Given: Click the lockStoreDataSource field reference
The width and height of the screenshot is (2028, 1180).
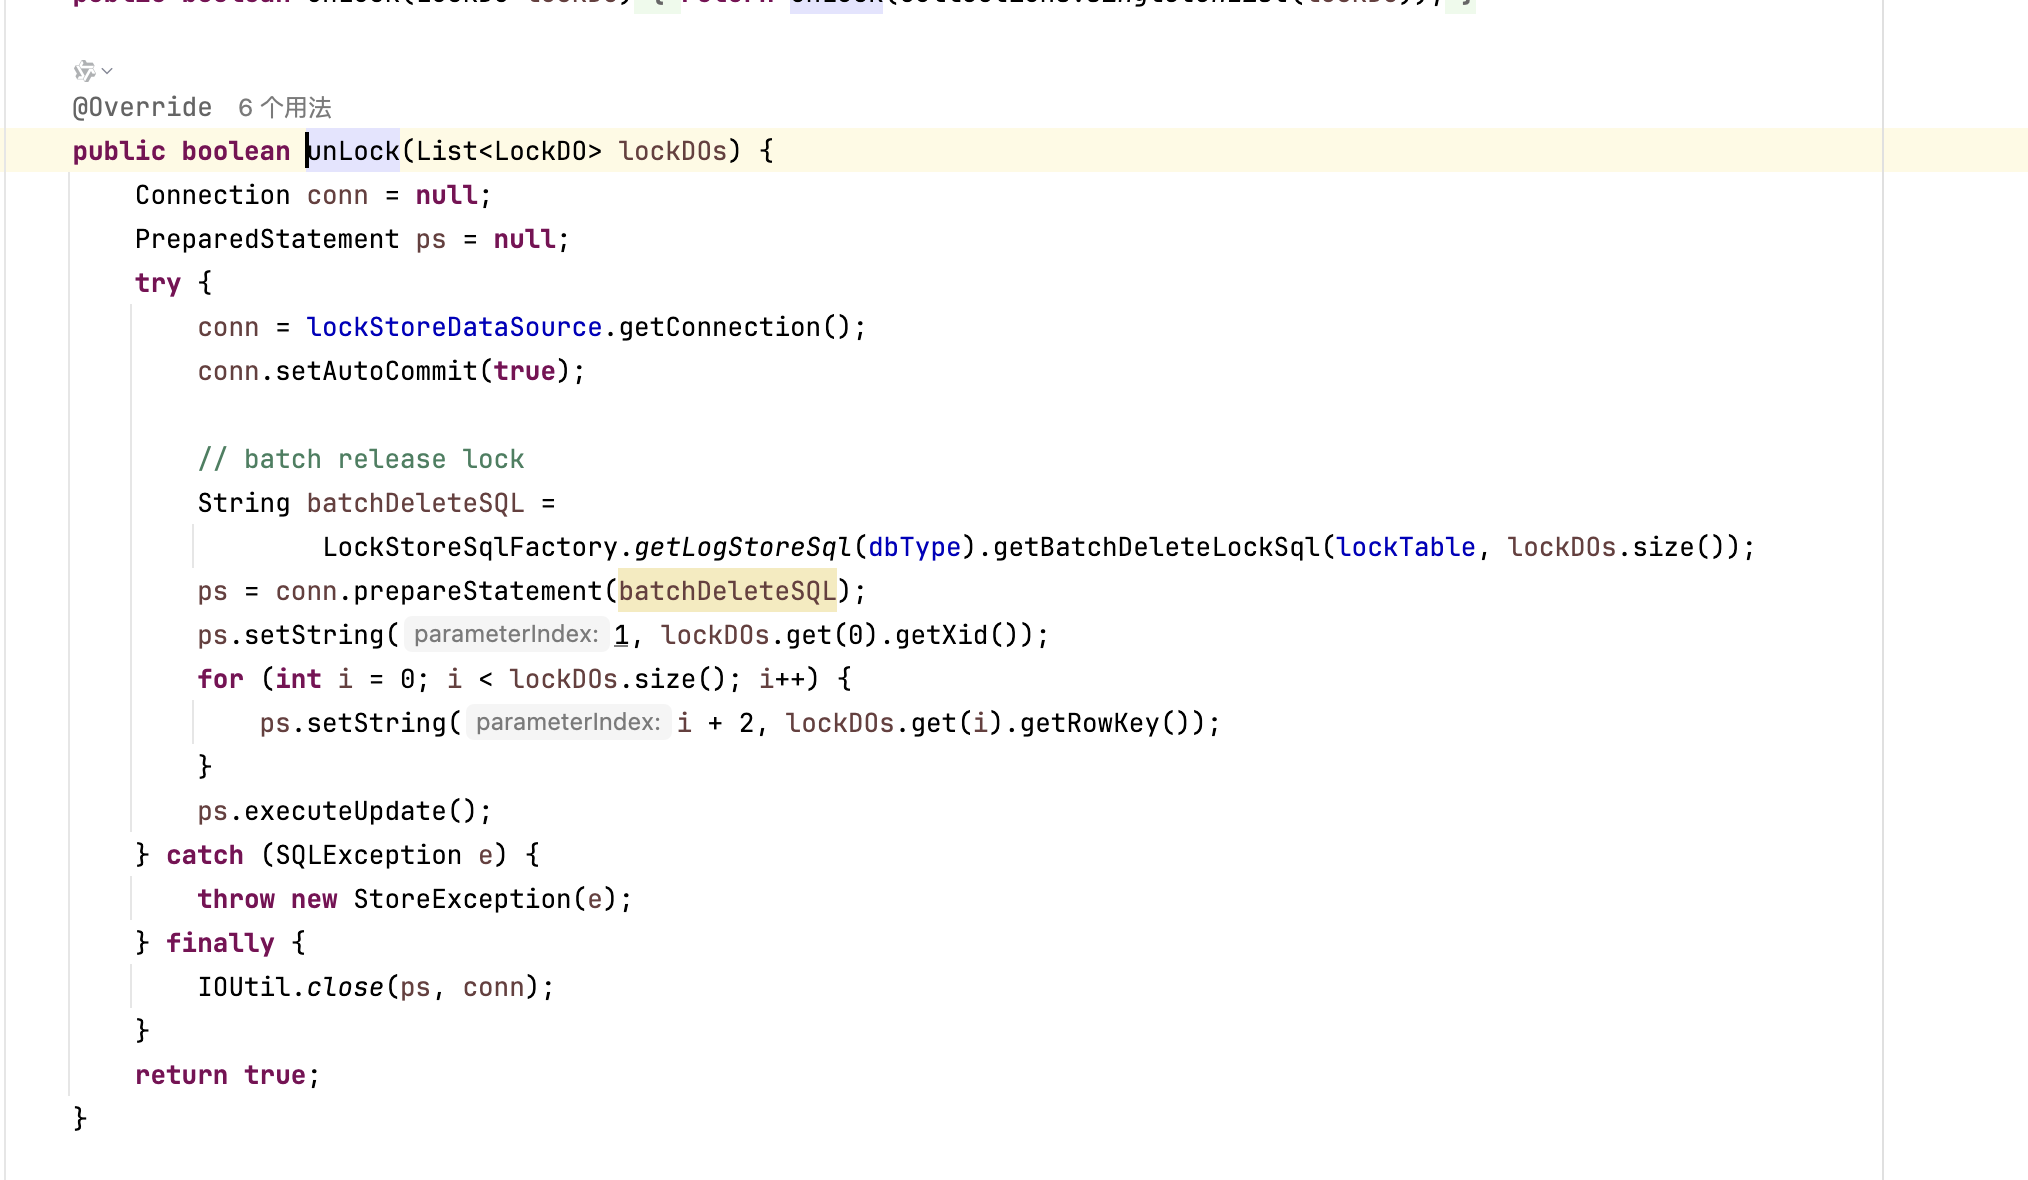Looking at the screenshot, I should pyautogui.click(x=454, y=327).
